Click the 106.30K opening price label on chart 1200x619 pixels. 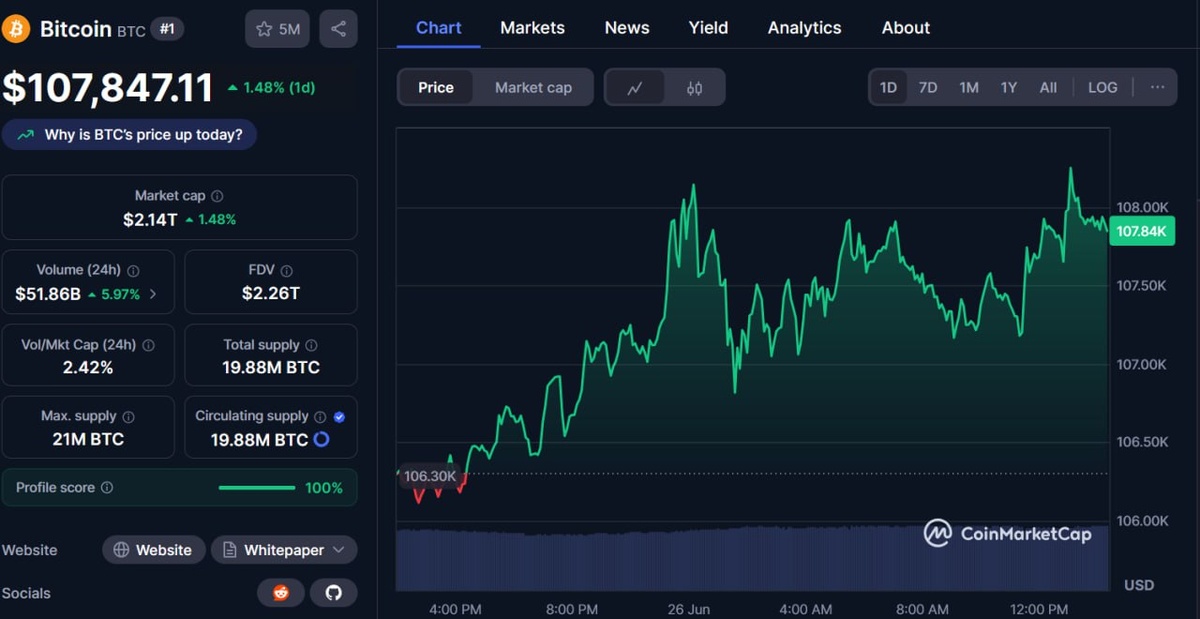pyautogui.click(x=430, y=476)
